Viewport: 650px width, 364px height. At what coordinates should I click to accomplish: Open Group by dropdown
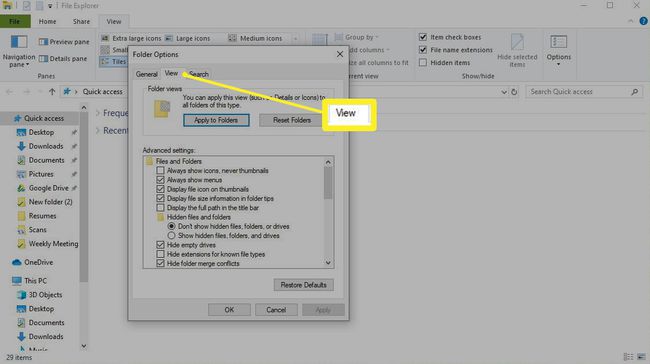tap(357, 37)
